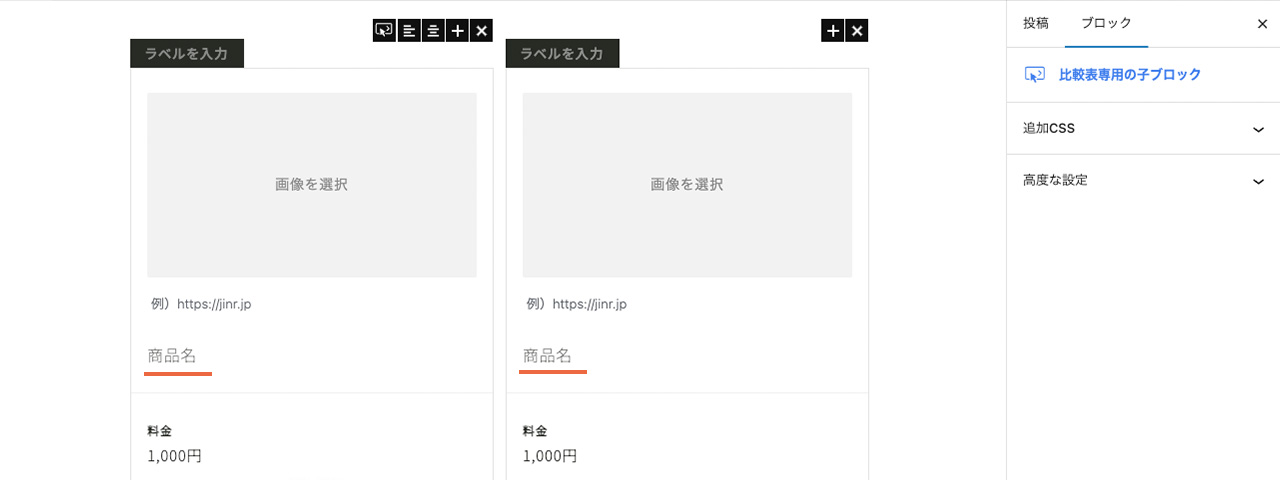The height and width of the screenshot is (480, 1280).
Task: Close the settings sidebar panel
Action: tap(1262, 24)
